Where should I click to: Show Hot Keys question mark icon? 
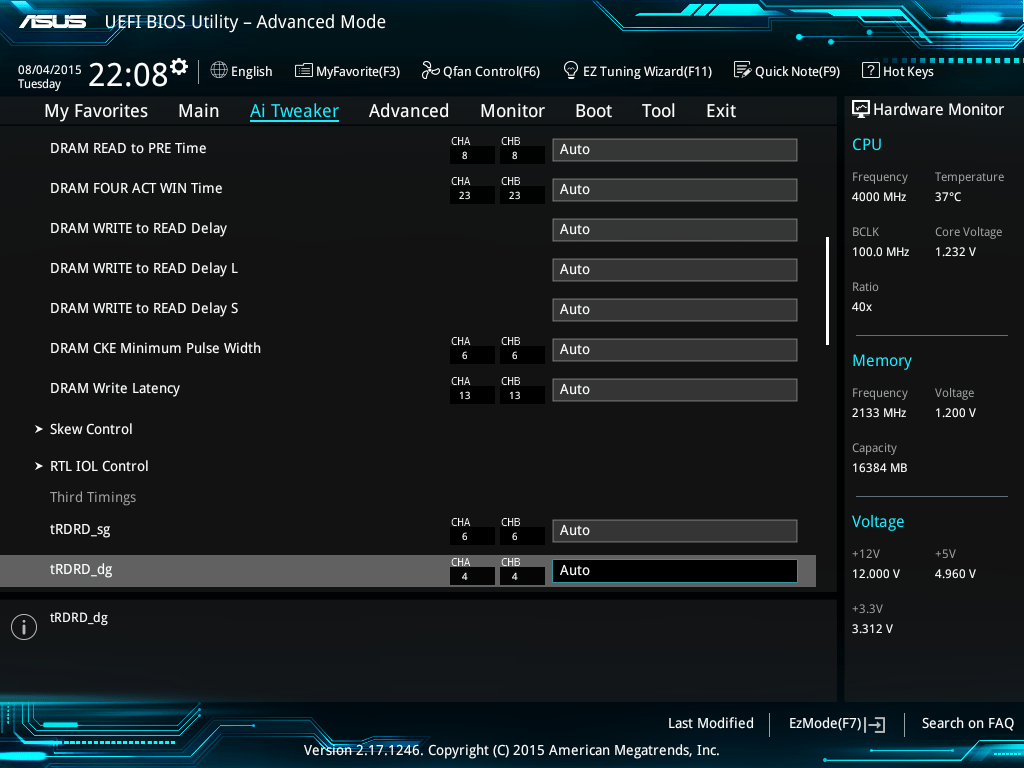pos(870,70)
